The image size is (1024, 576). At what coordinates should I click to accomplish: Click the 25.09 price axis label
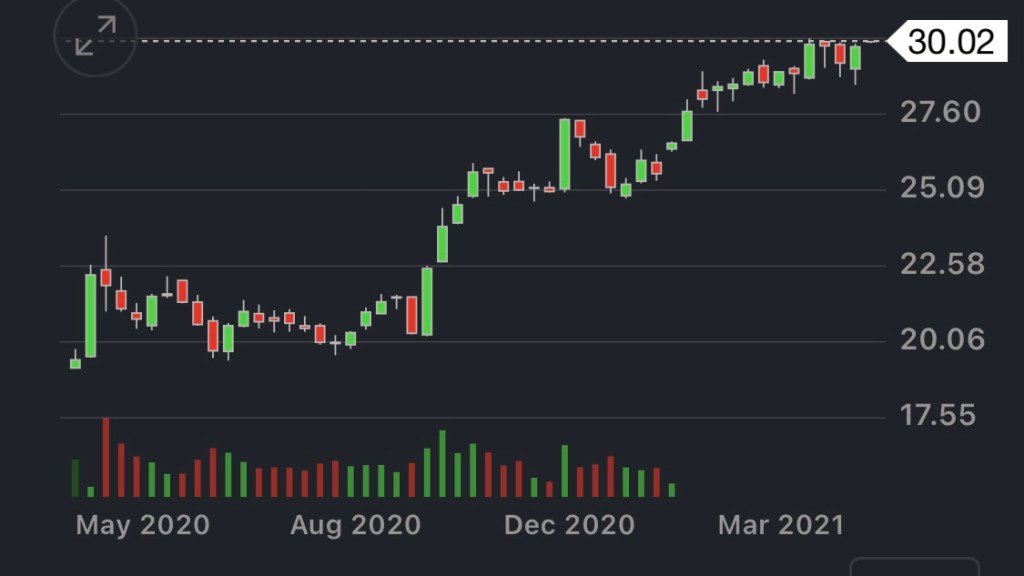click(x=940, y=188)
